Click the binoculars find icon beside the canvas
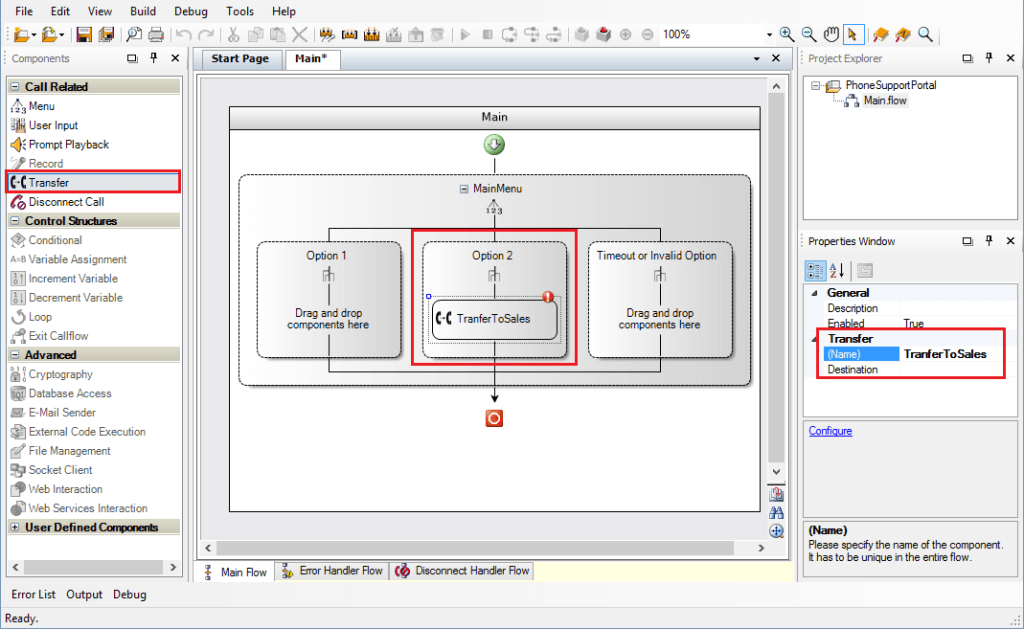 click(776, 513)
